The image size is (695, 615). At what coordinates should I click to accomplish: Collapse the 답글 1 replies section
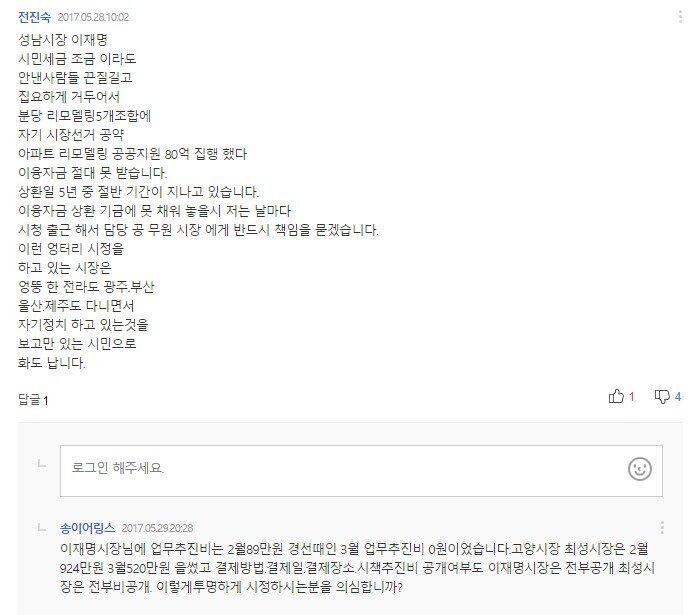point(33,400)
